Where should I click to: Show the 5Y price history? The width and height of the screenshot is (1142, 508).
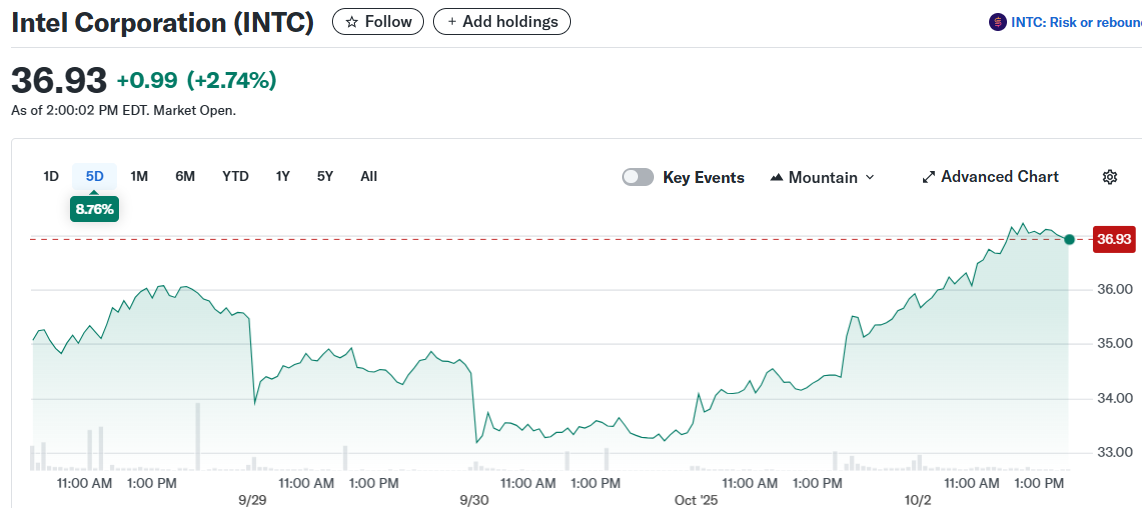click(x=325, y=176)
